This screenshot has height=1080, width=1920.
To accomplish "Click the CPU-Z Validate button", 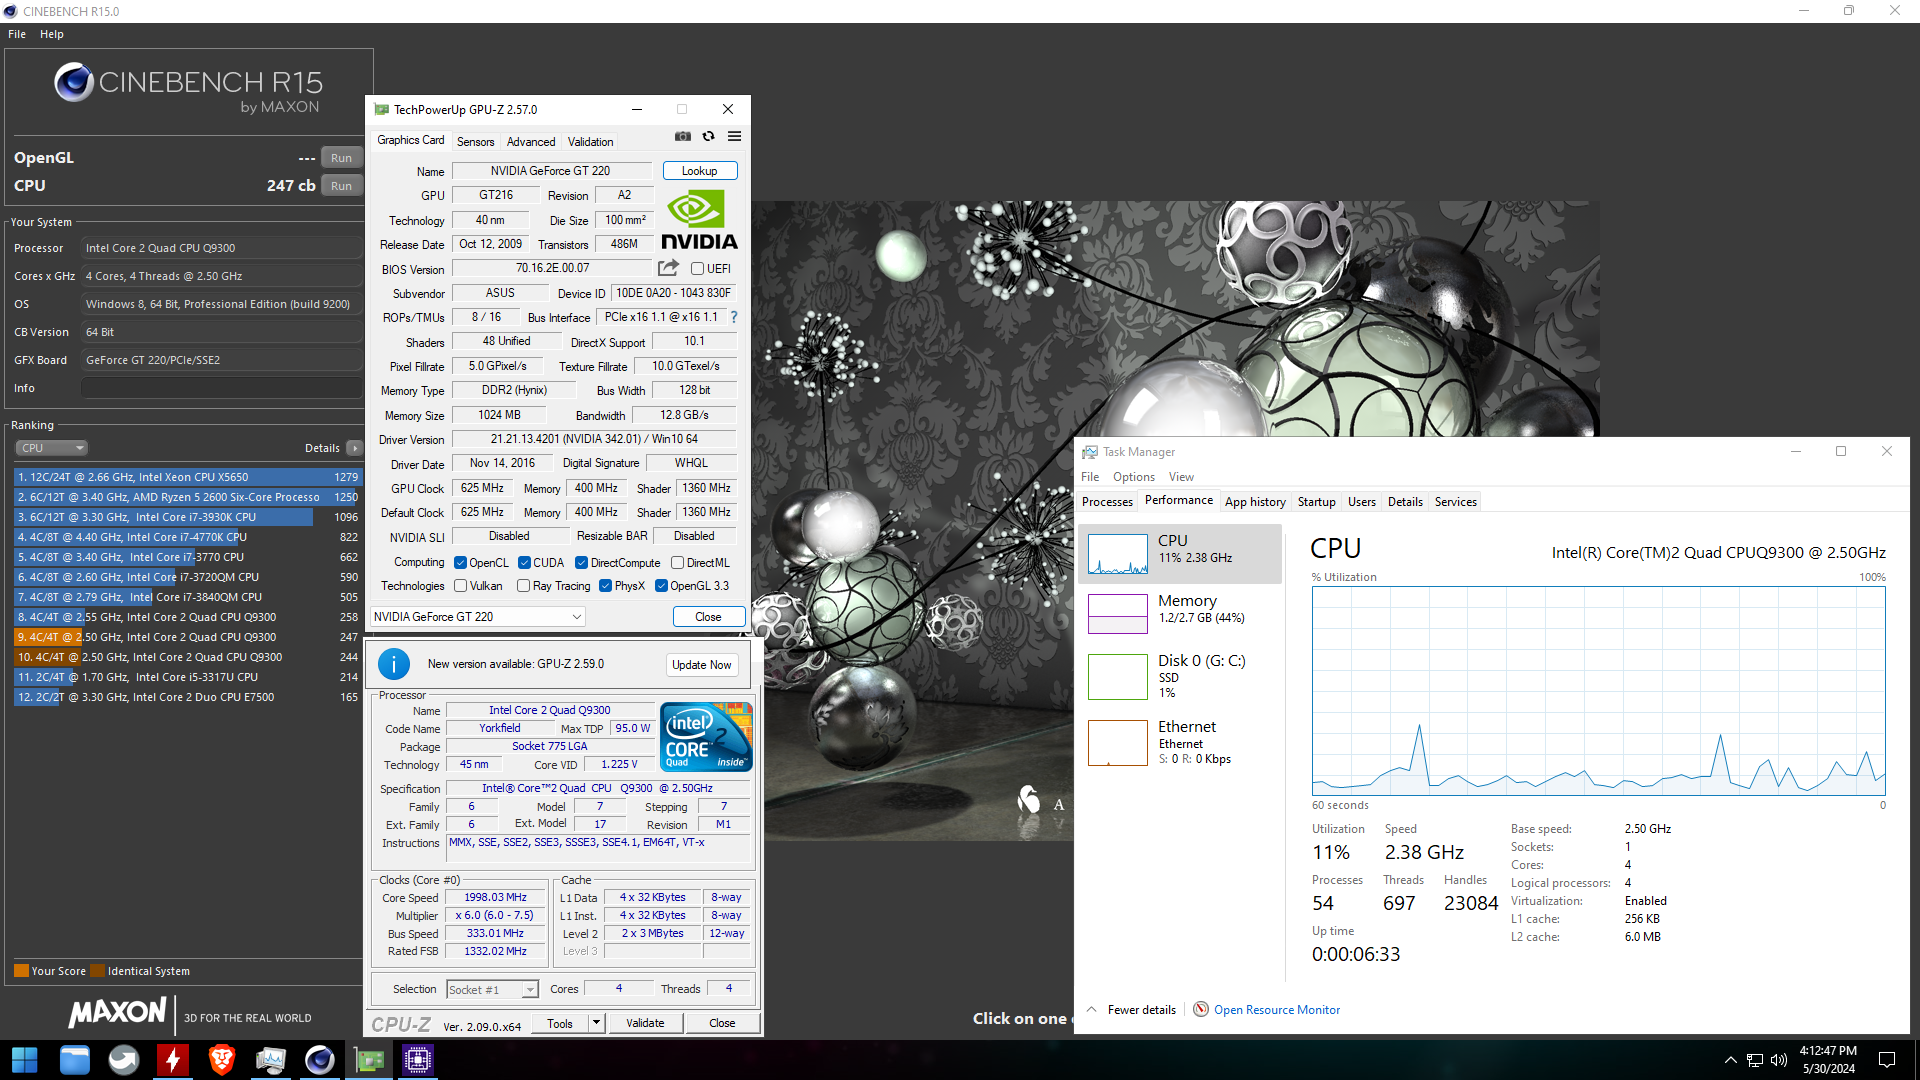I will pyautogui.click(x=645, y=1023).
